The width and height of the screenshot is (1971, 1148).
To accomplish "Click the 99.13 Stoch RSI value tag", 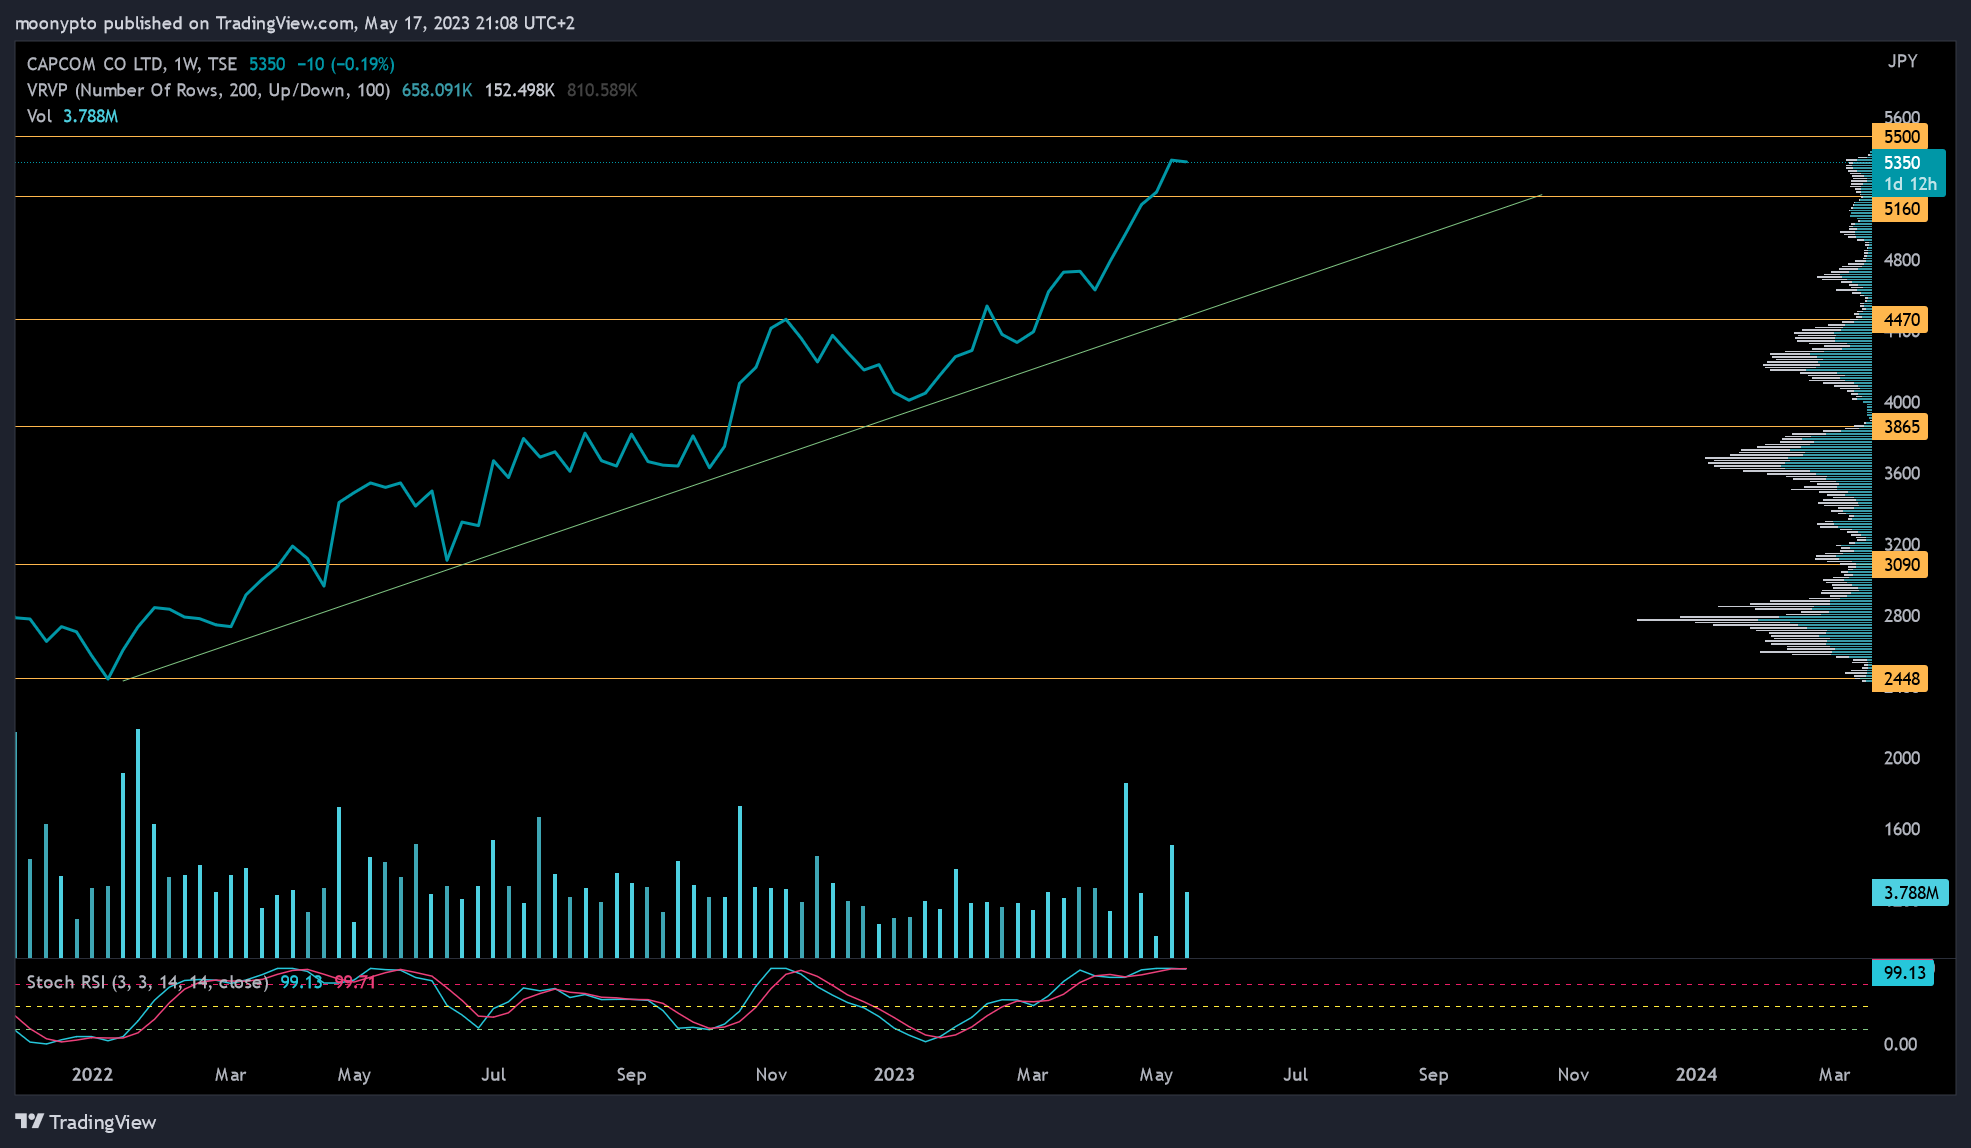I will (1903, 973).
